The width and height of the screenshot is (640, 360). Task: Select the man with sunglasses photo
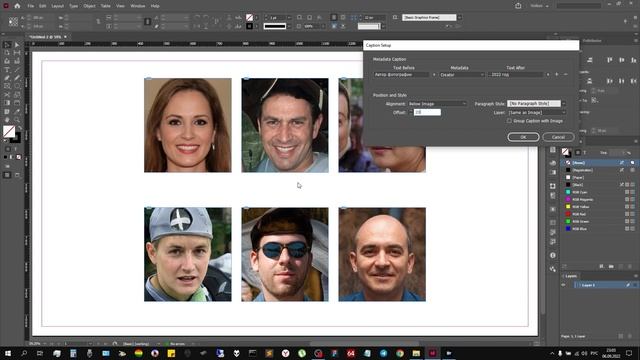[285, 255]
